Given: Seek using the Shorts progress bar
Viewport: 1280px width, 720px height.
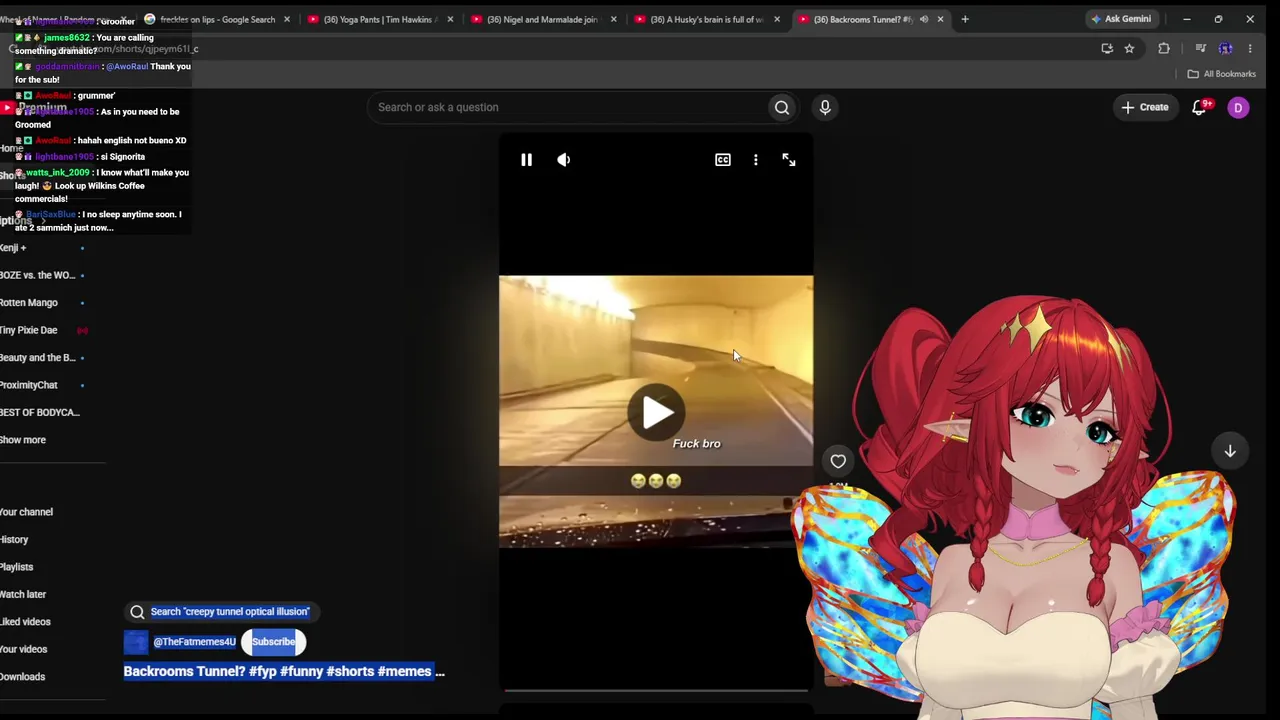Looking at the screenshot, I should [656, 690].
